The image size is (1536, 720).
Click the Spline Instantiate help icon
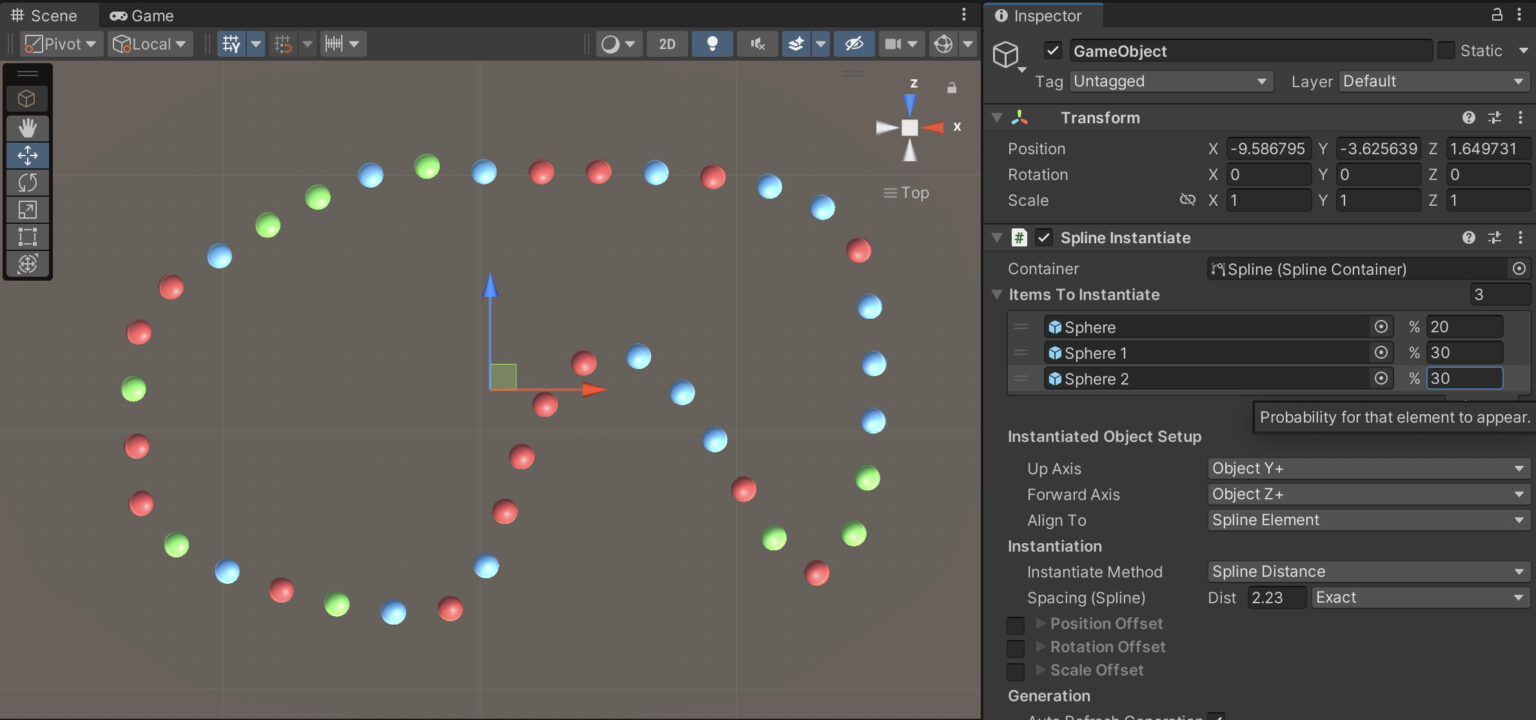point(1468,237)
